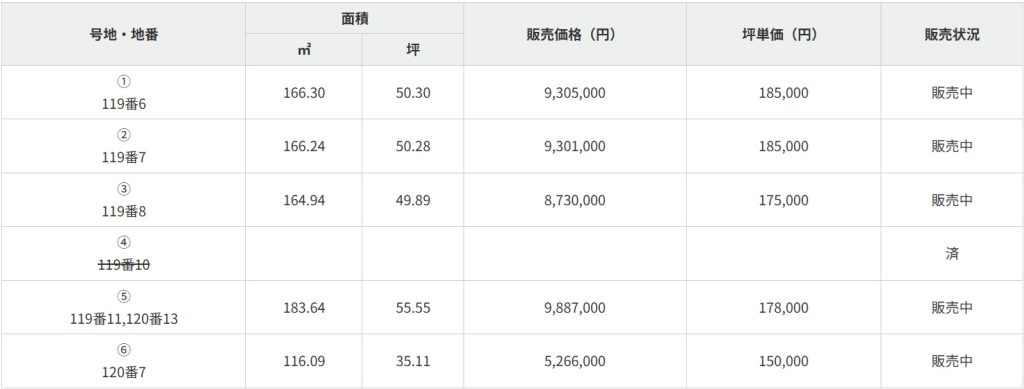Click the struck-through 119番10 lot
Screen dimensions: 1024x389
123,265
